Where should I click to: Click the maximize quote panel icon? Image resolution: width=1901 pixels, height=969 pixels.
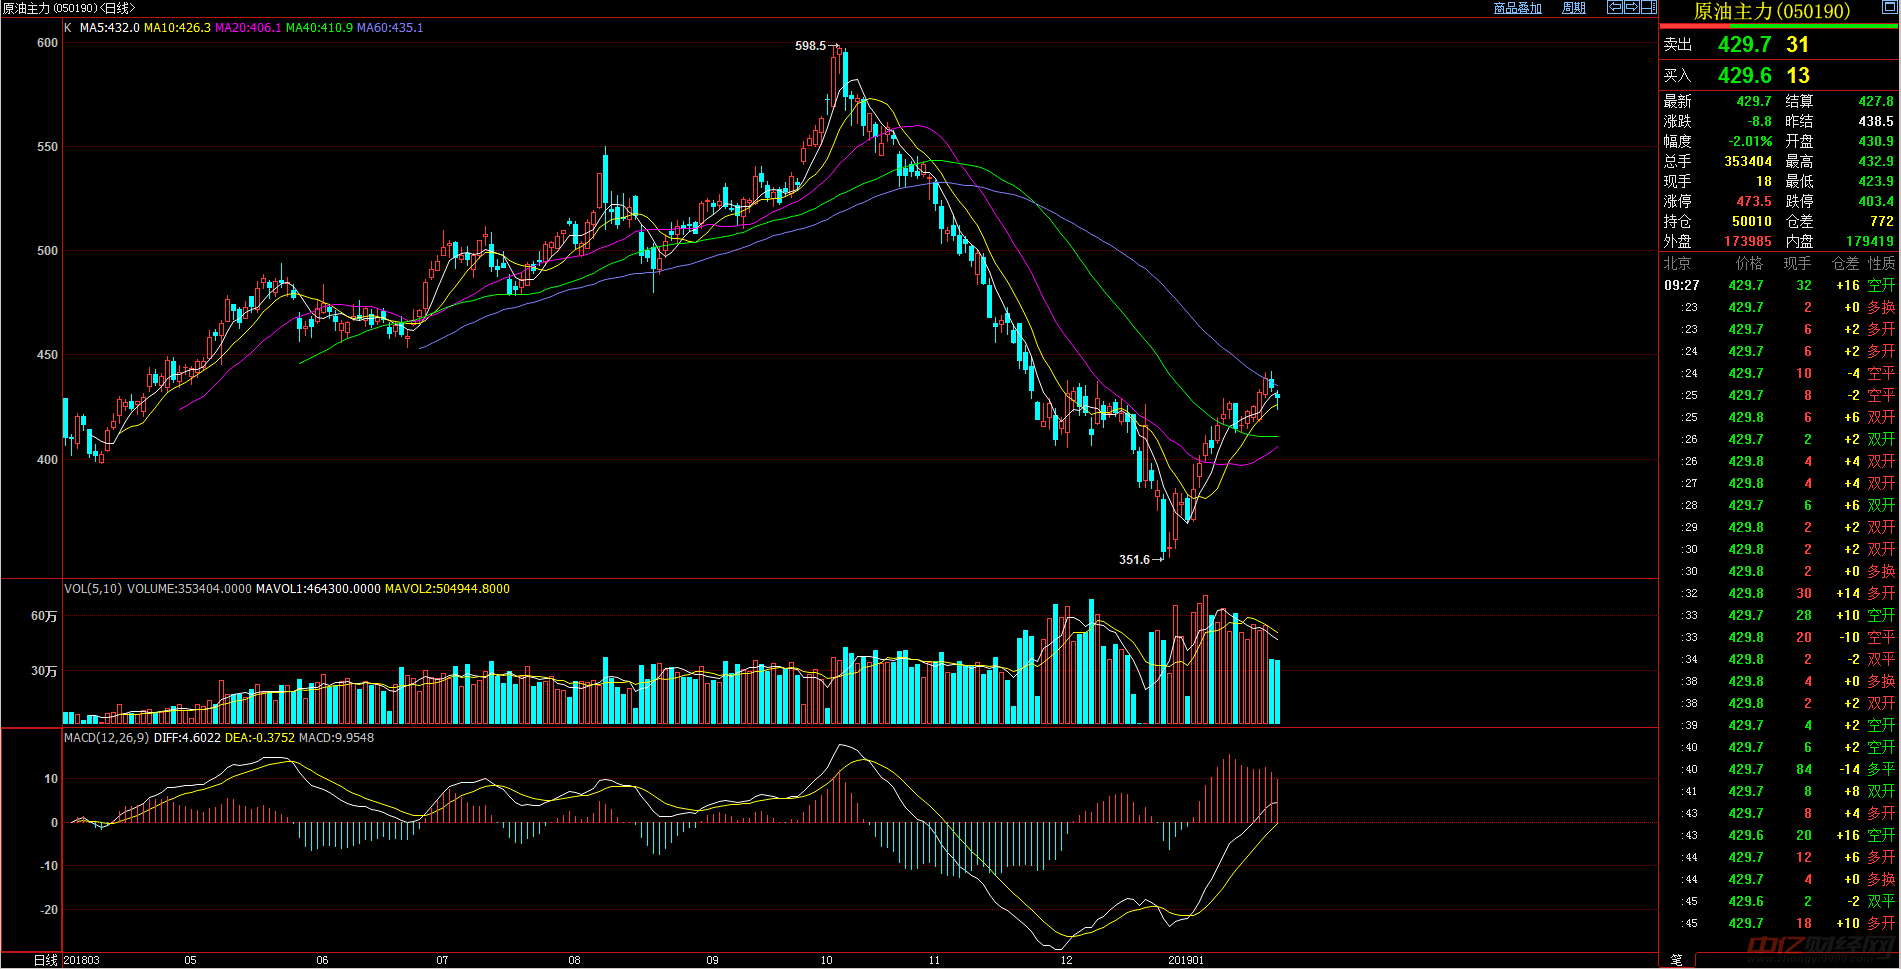click(x=1889, y=7)
